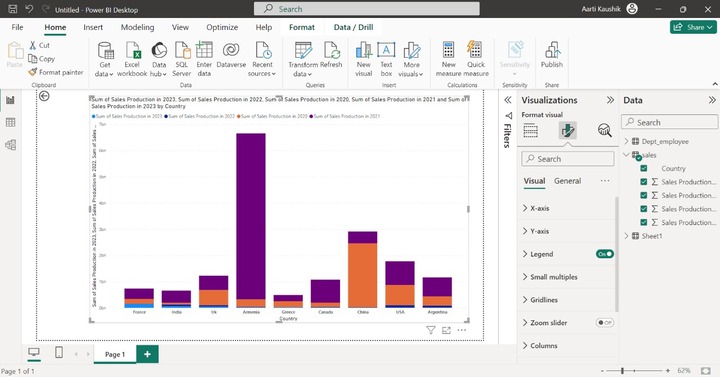Click the Cut scissors icon
The width and height of the screenshot is (720, 377).
[33, 45]
